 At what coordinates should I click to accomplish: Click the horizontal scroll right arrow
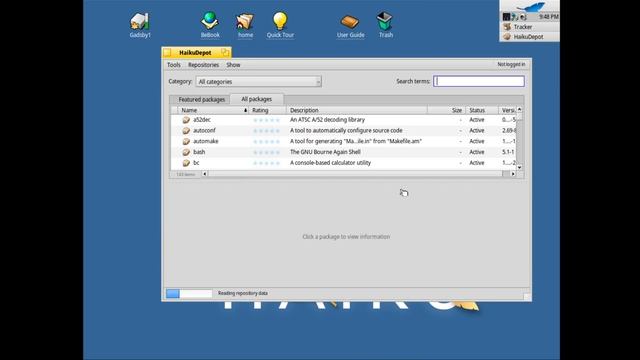(513, 174)
